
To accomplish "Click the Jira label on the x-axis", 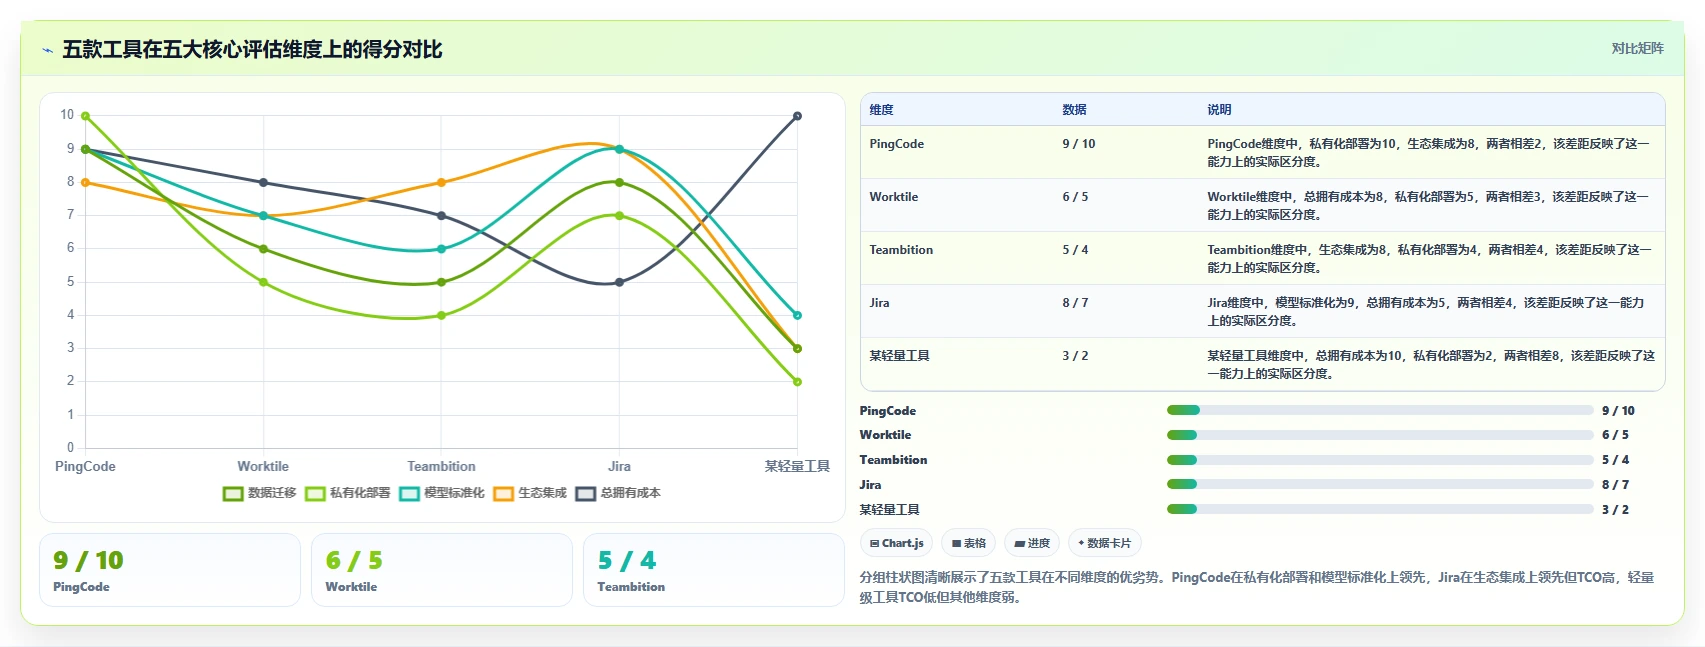I will click(x=619, y=466).
